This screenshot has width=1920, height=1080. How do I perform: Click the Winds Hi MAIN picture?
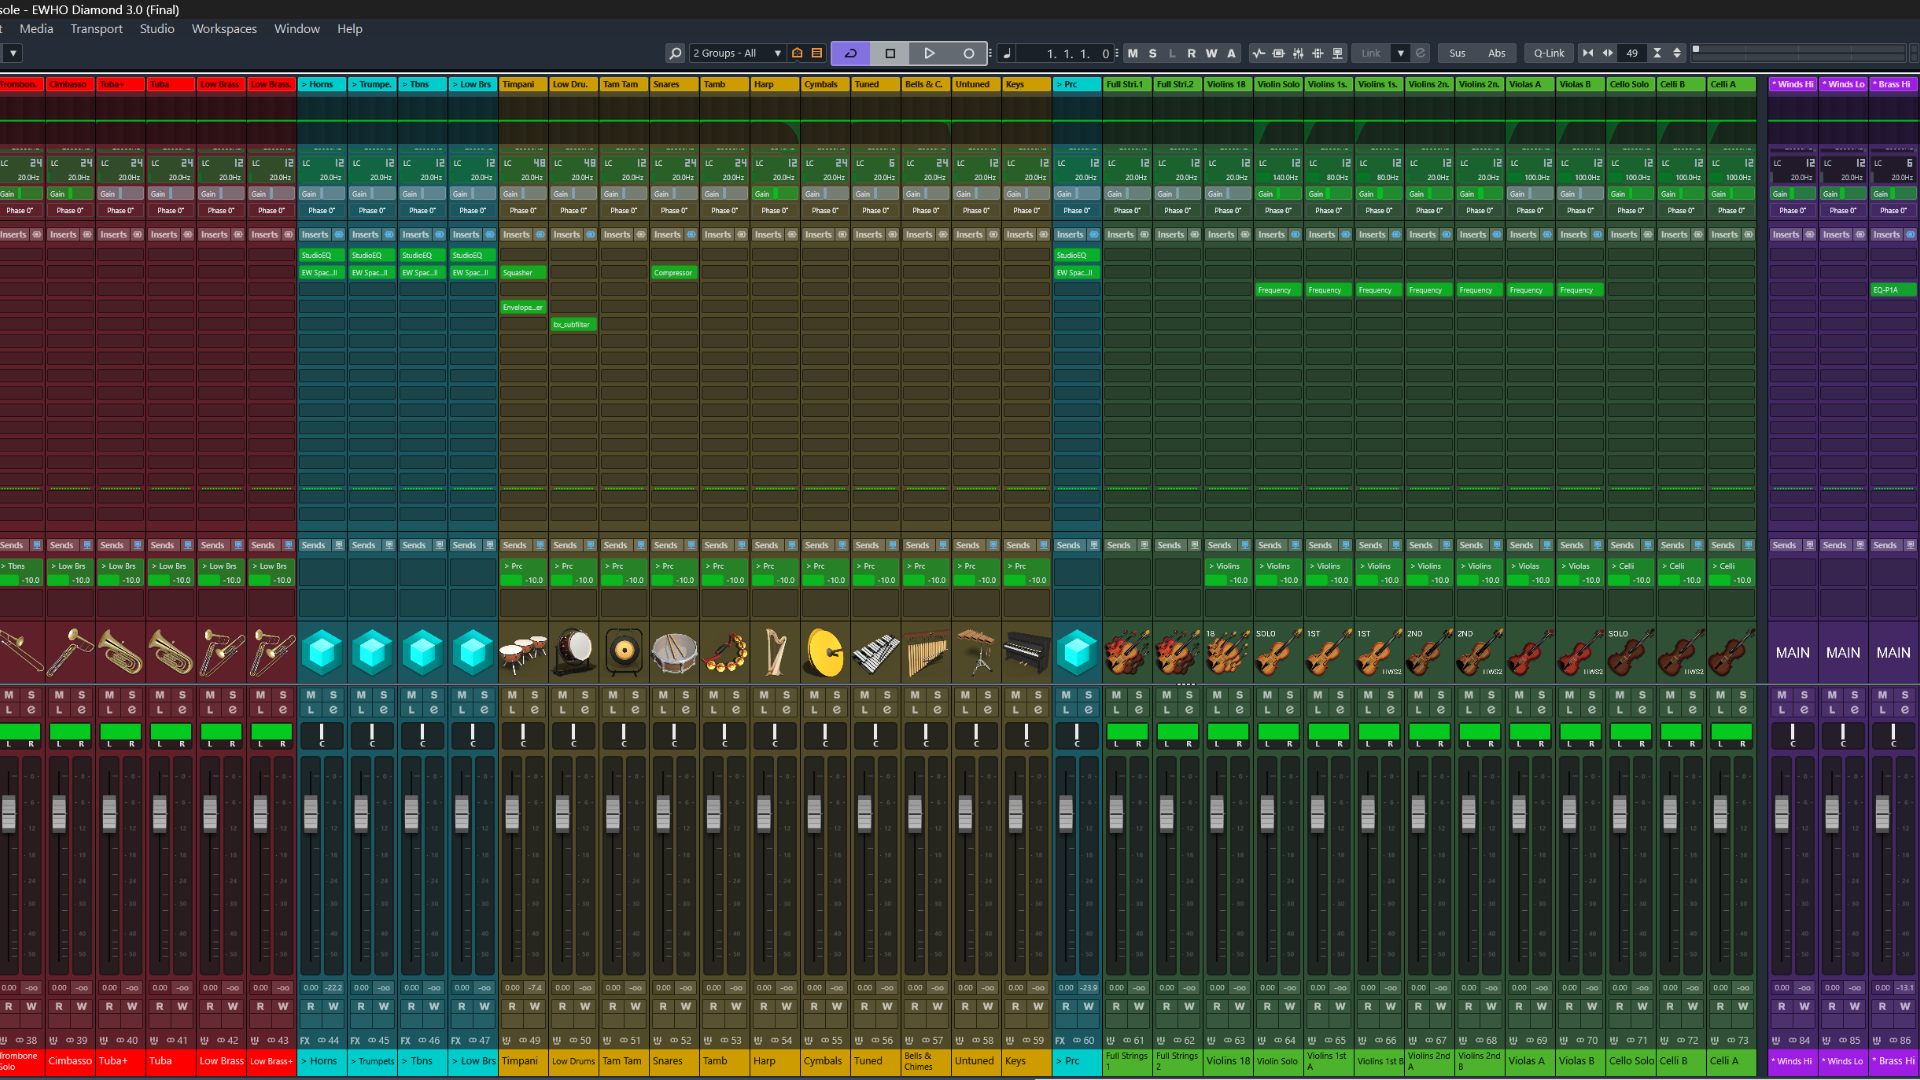[1793, 652]
